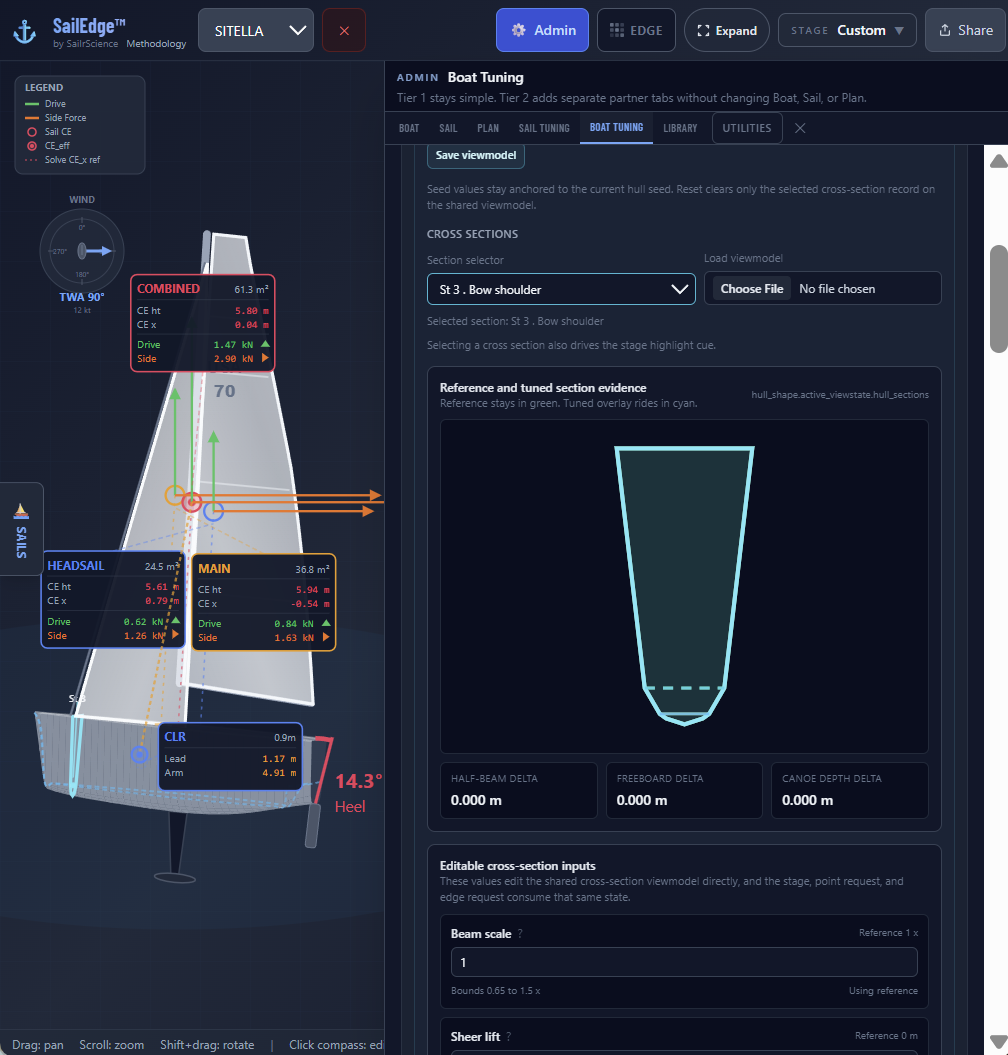1008x1055 pixels.
Task: Click the 14.3° Heel readout
Action: click(358, 793)
